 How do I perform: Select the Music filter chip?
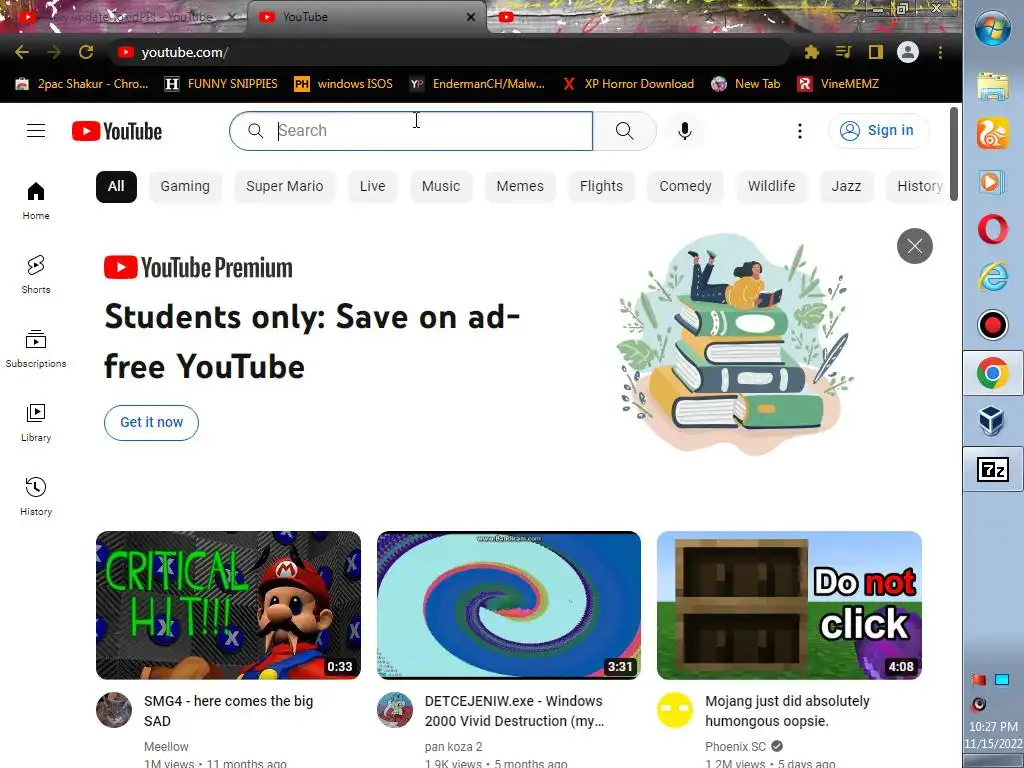(441, 187)
